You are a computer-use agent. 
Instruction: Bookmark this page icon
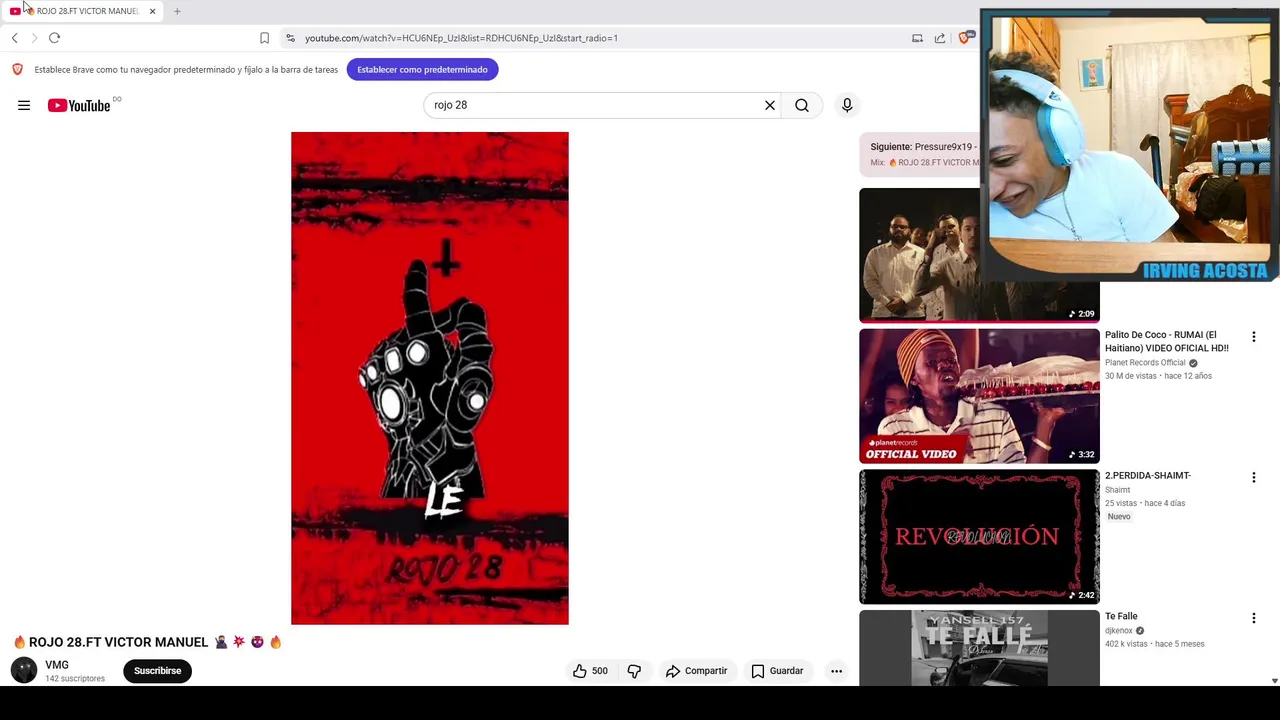point(264,38)
